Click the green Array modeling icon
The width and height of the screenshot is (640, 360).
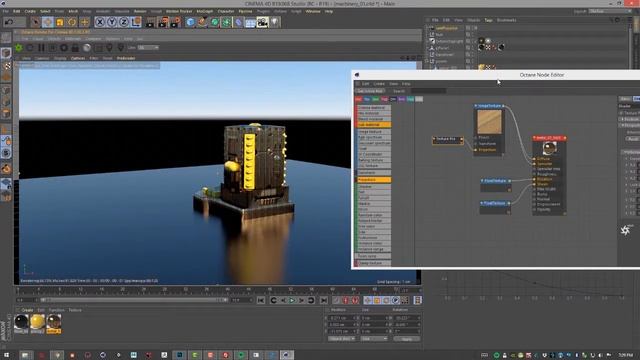pyautogui.click(x=227, y=22)
